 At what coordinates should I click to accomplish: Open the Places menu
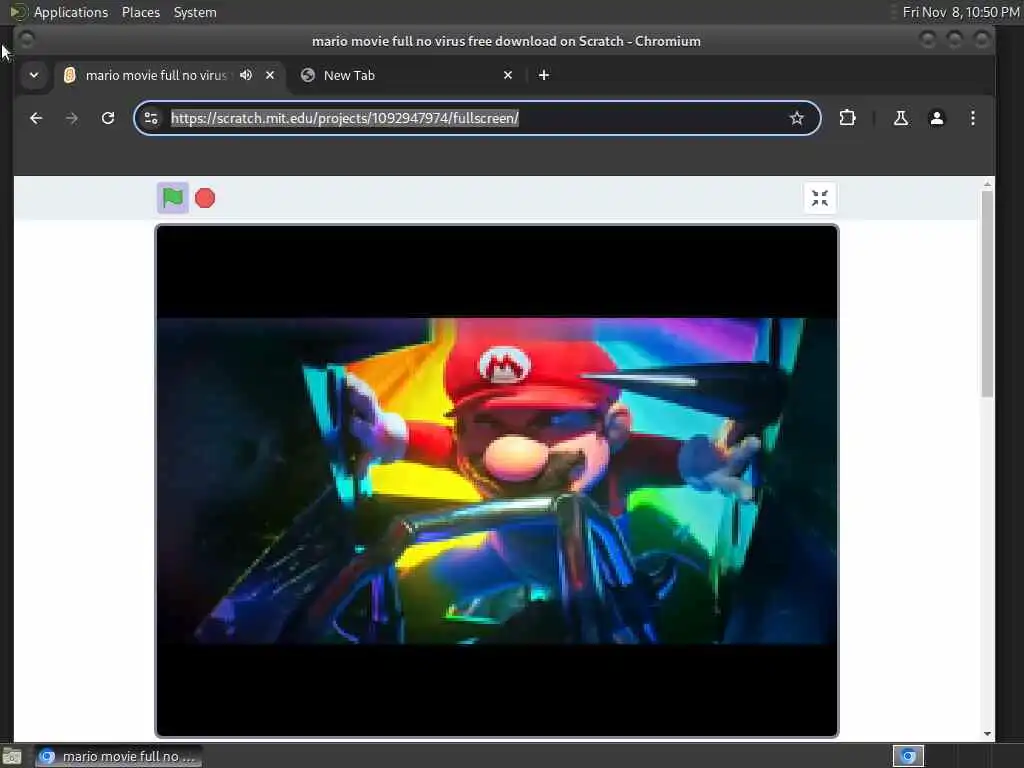[x=140, y=12]
